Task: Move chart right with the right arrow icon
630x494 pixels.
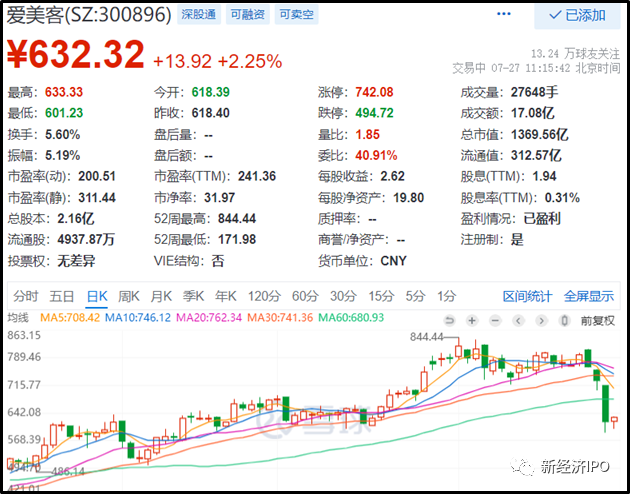Action: [541, 320]
